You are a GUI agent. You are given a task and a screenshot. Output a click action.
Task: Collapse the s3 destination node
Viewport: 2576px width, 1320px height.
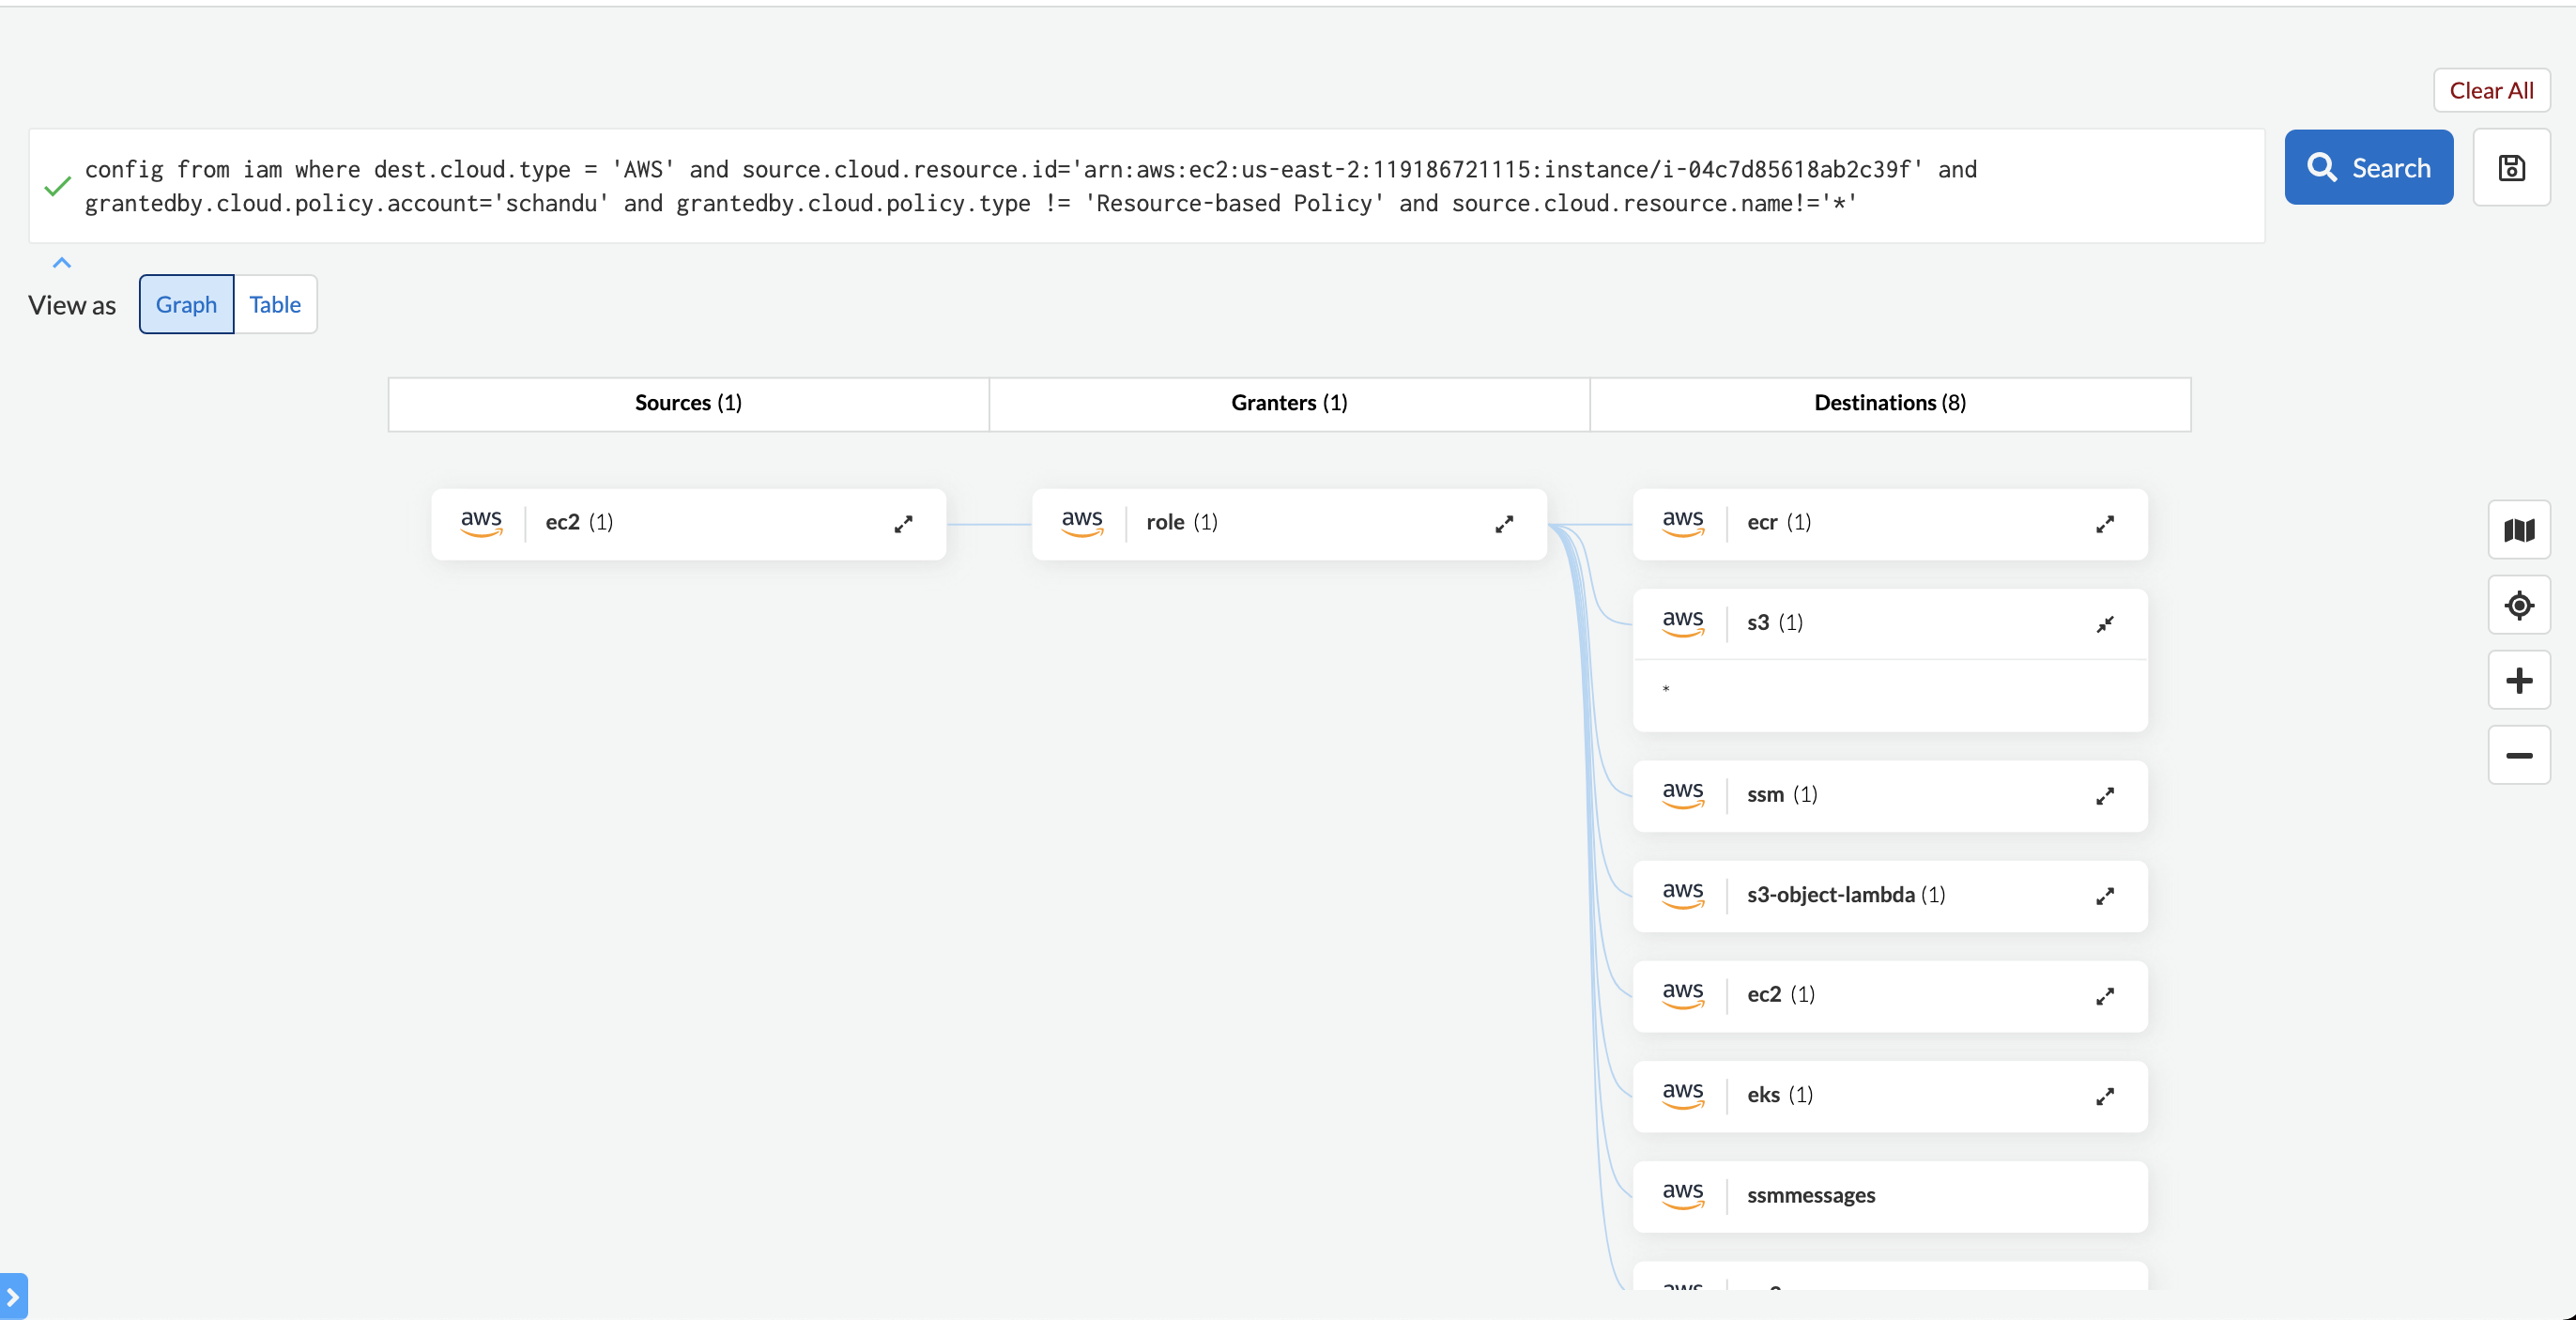(2104, 624)
